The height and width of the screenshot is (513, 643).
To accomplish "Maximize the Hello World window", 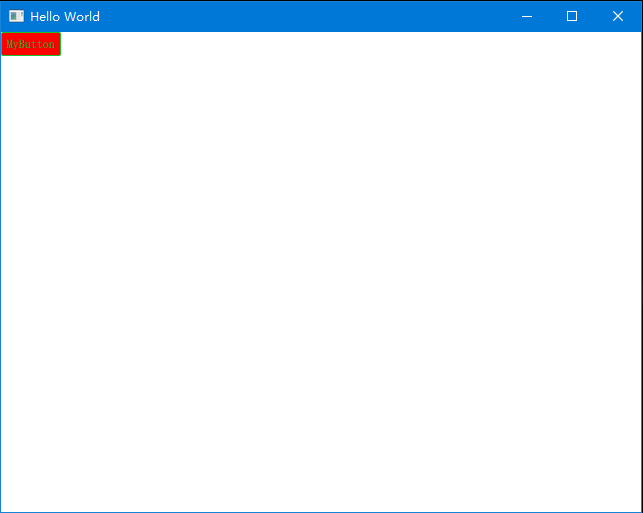I will (572, 16).
